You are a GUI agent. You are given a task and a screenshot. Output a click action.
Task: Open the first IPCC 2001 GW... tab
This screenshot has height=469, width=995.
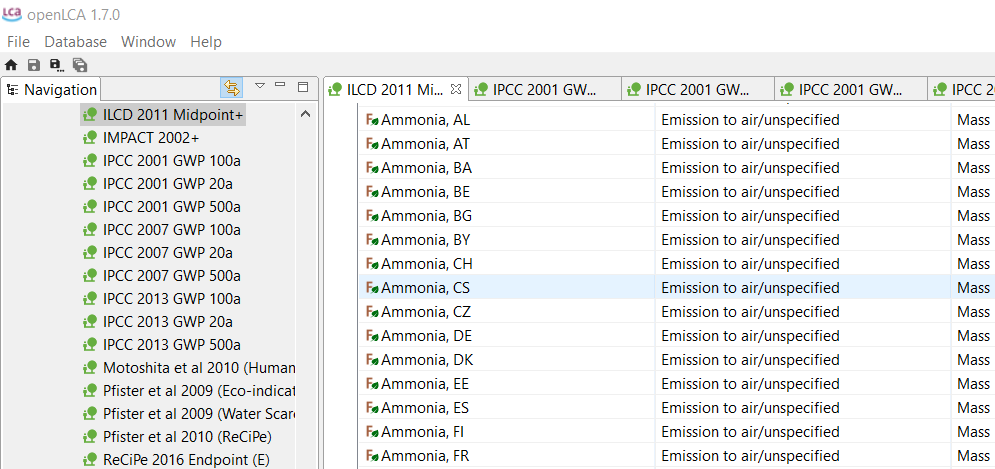544,89
